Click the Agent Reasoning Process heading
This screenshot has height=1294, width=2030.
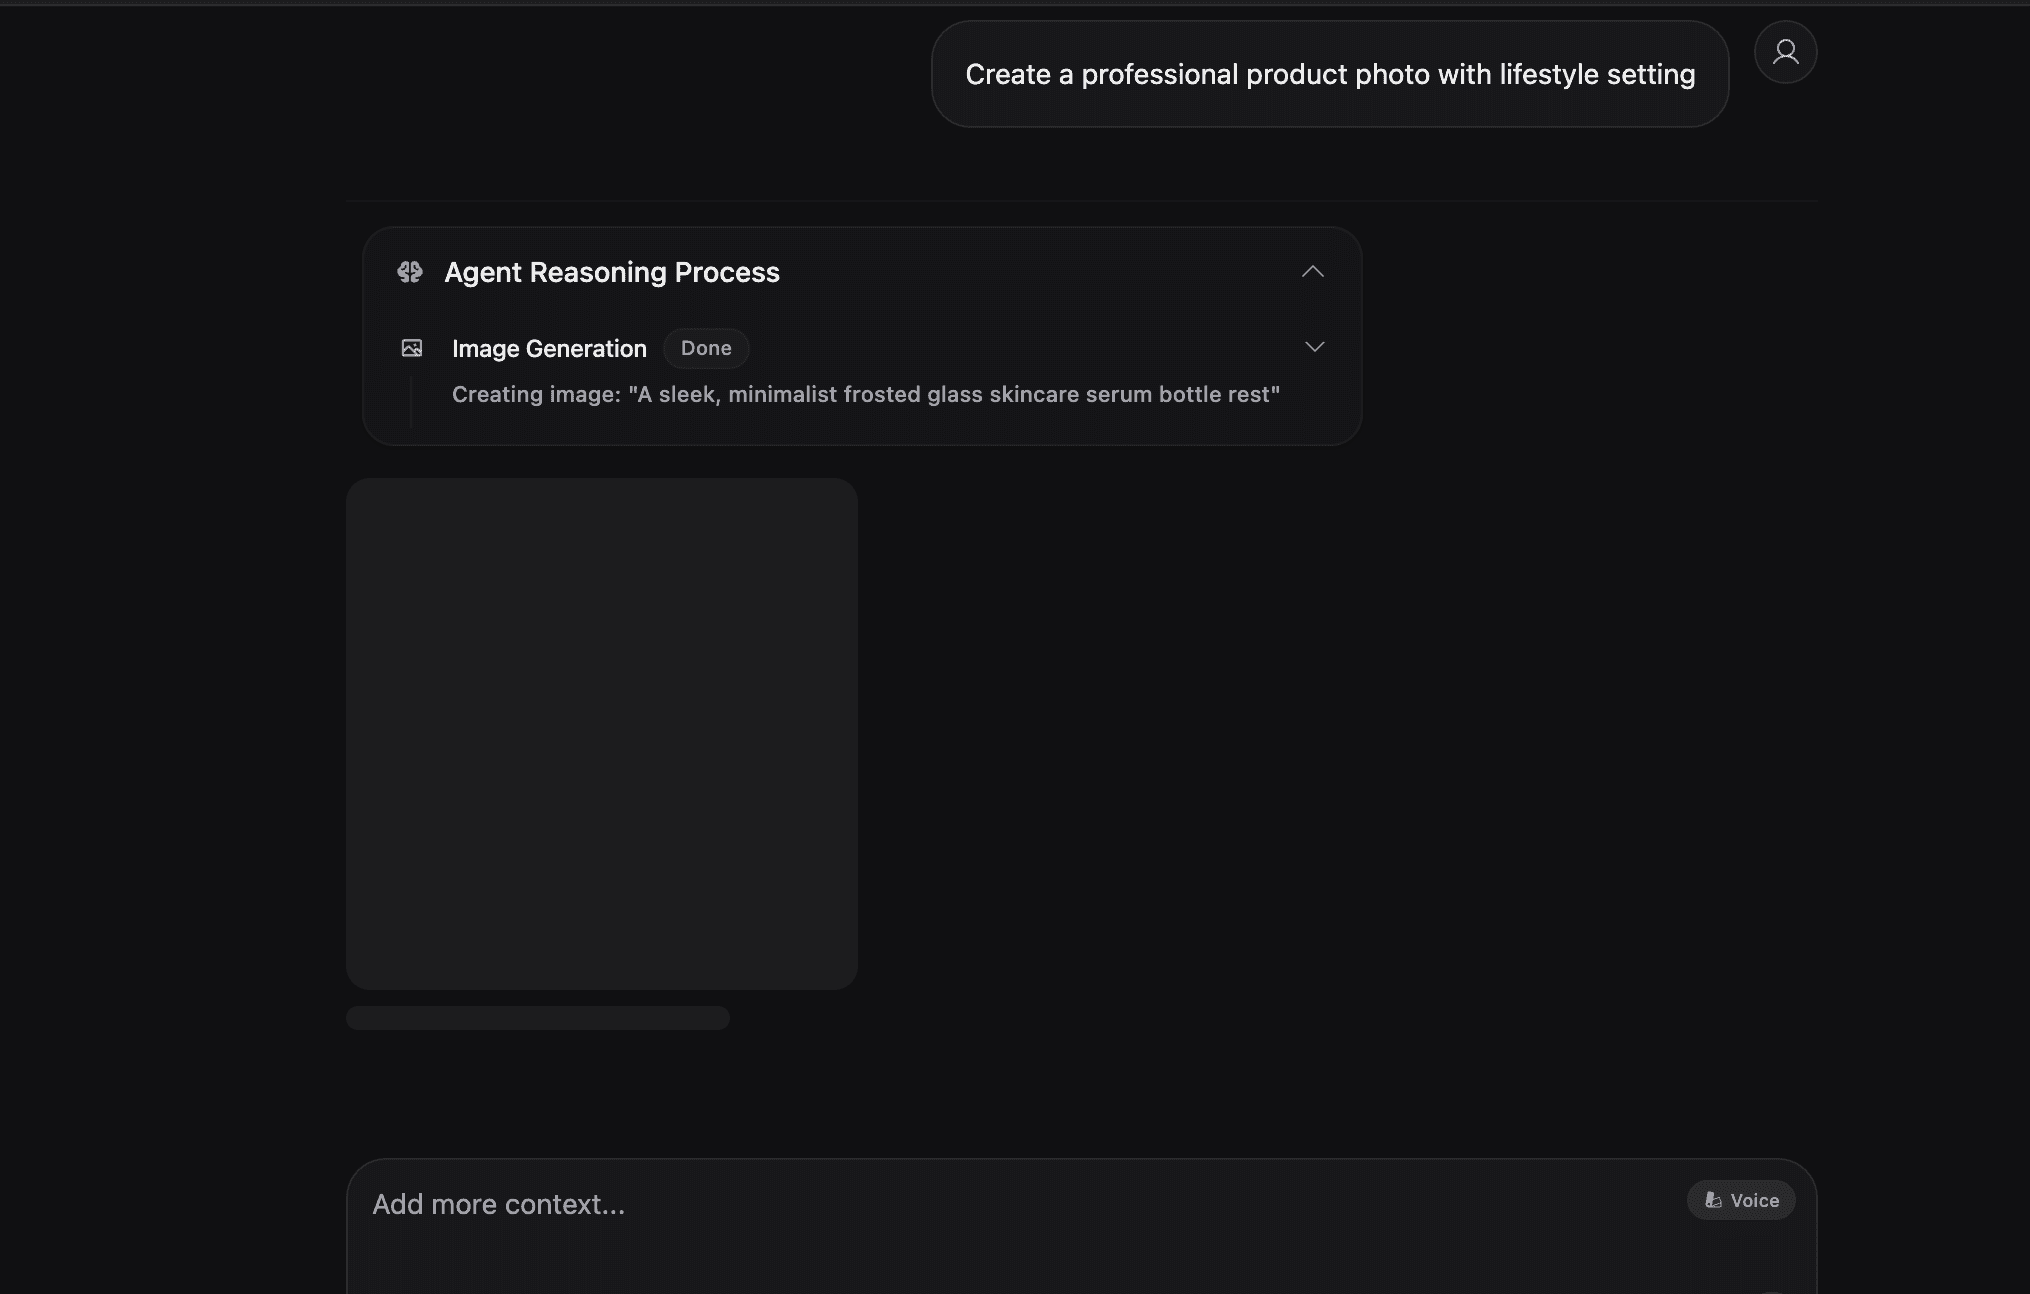611,272
